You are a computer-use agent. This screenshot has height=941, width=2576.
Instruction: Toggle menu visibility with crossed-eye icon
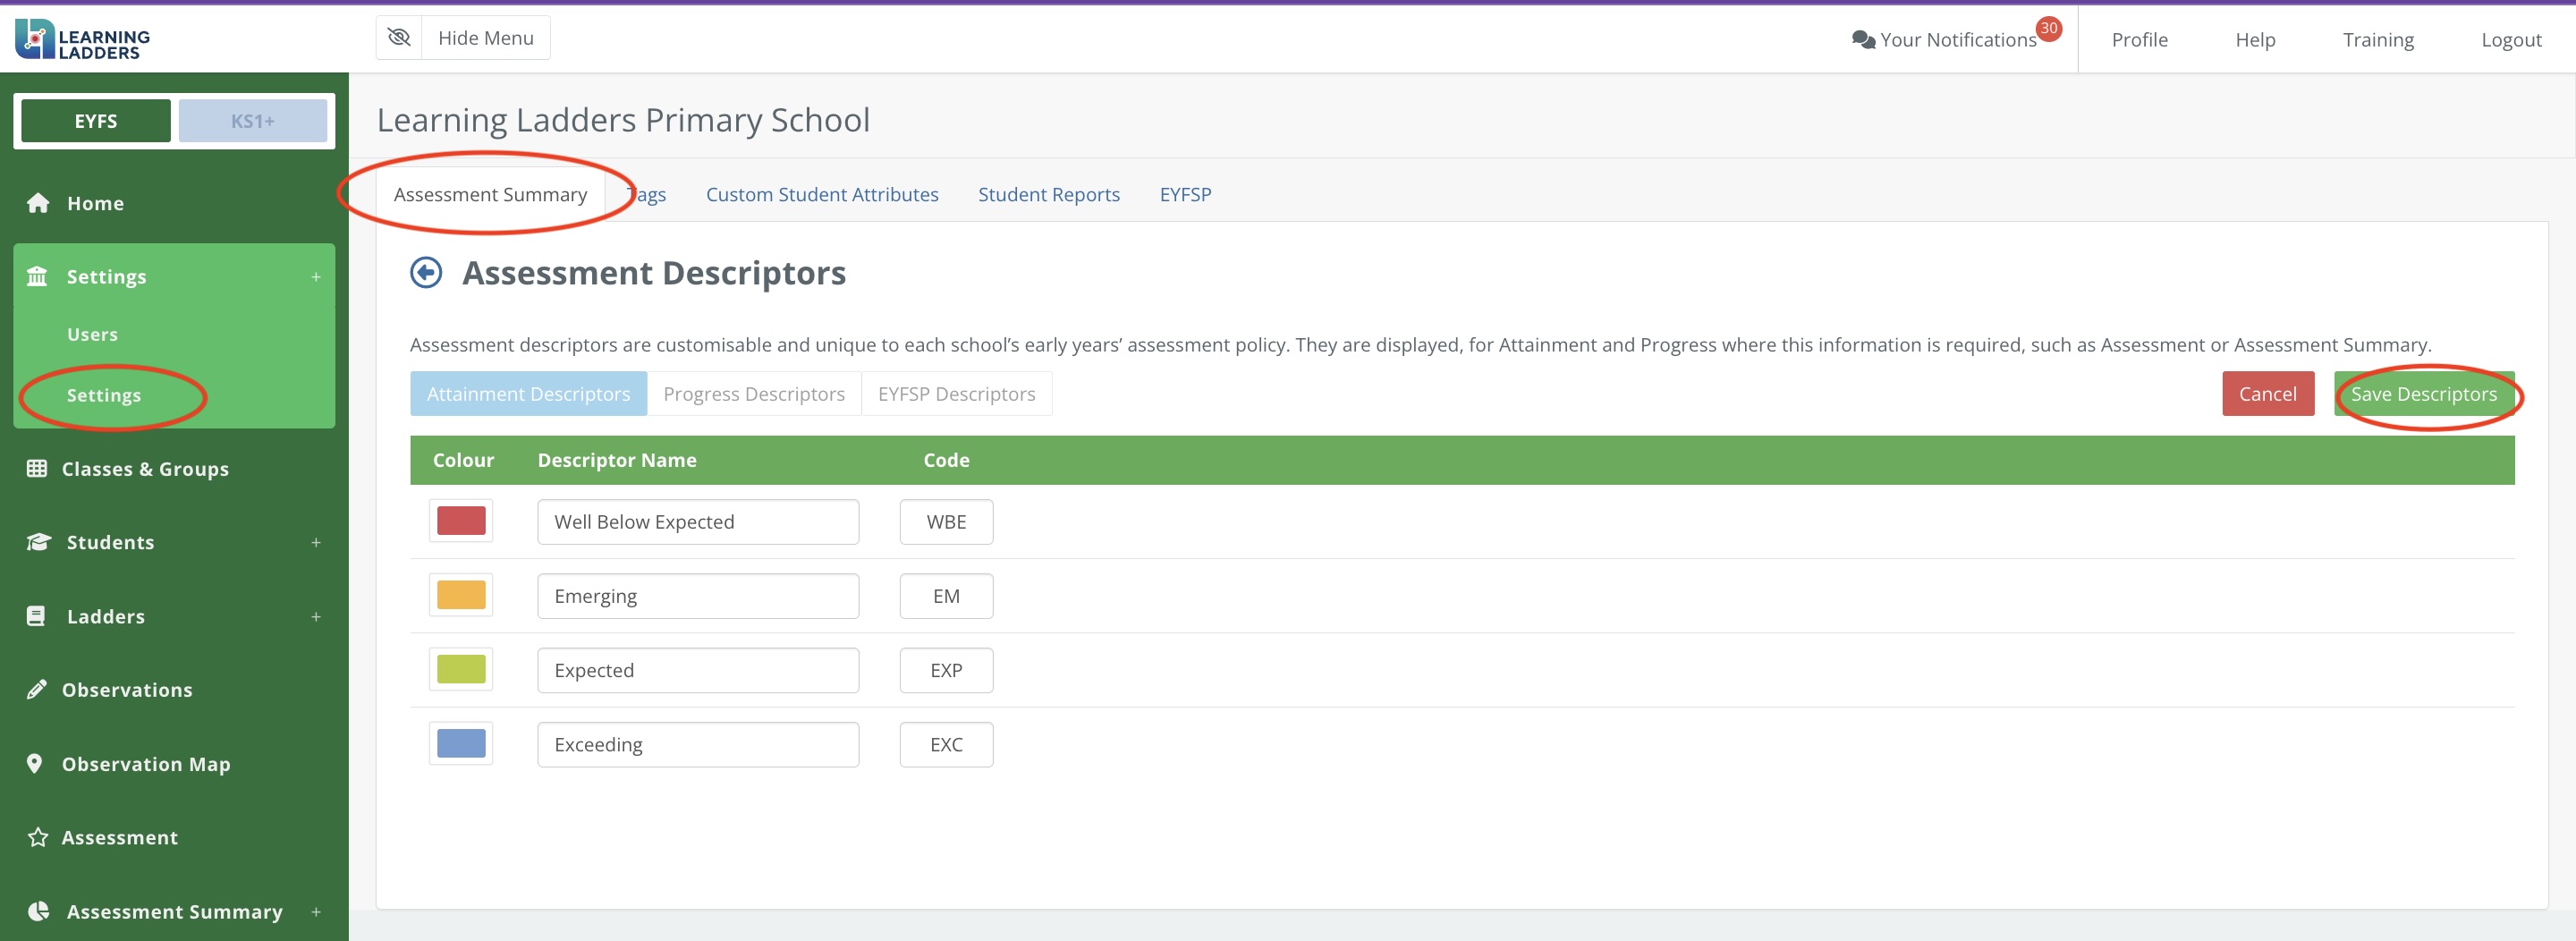399,38
